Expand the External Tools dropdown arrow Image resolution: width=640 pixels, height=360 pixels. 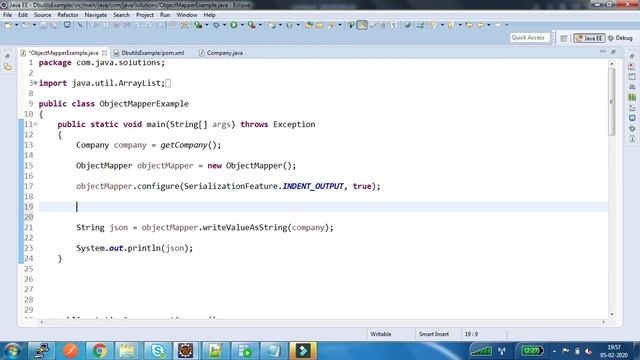[x=260, y=25]
